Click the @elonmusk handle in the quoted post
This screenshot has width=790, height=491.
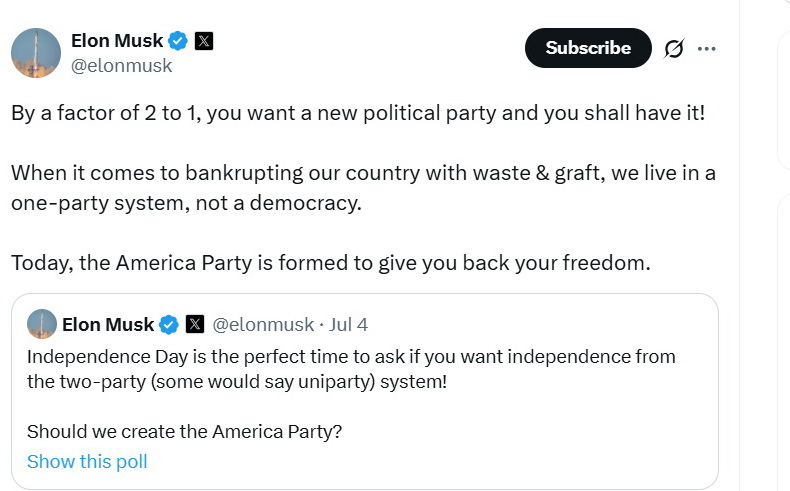pyautogui.click(x=263, y=324)
